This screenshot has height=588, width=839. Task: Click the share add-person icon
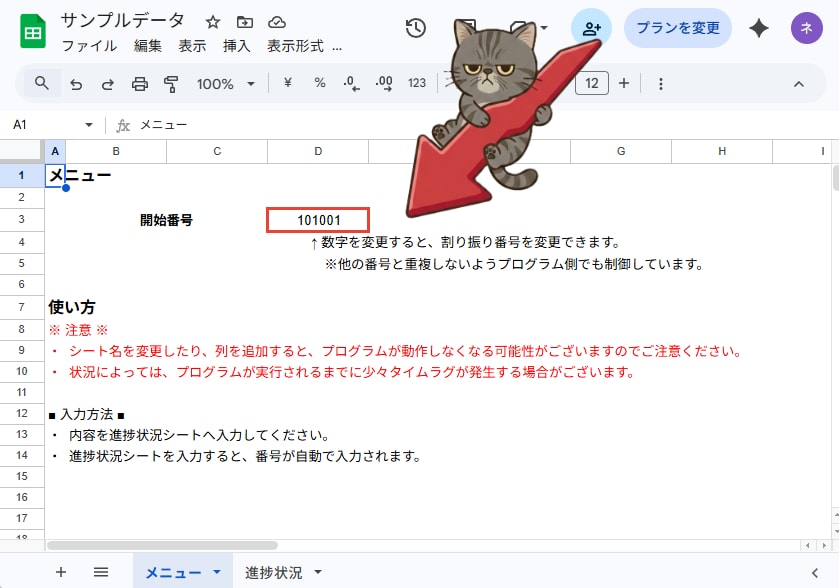[591, 28]
